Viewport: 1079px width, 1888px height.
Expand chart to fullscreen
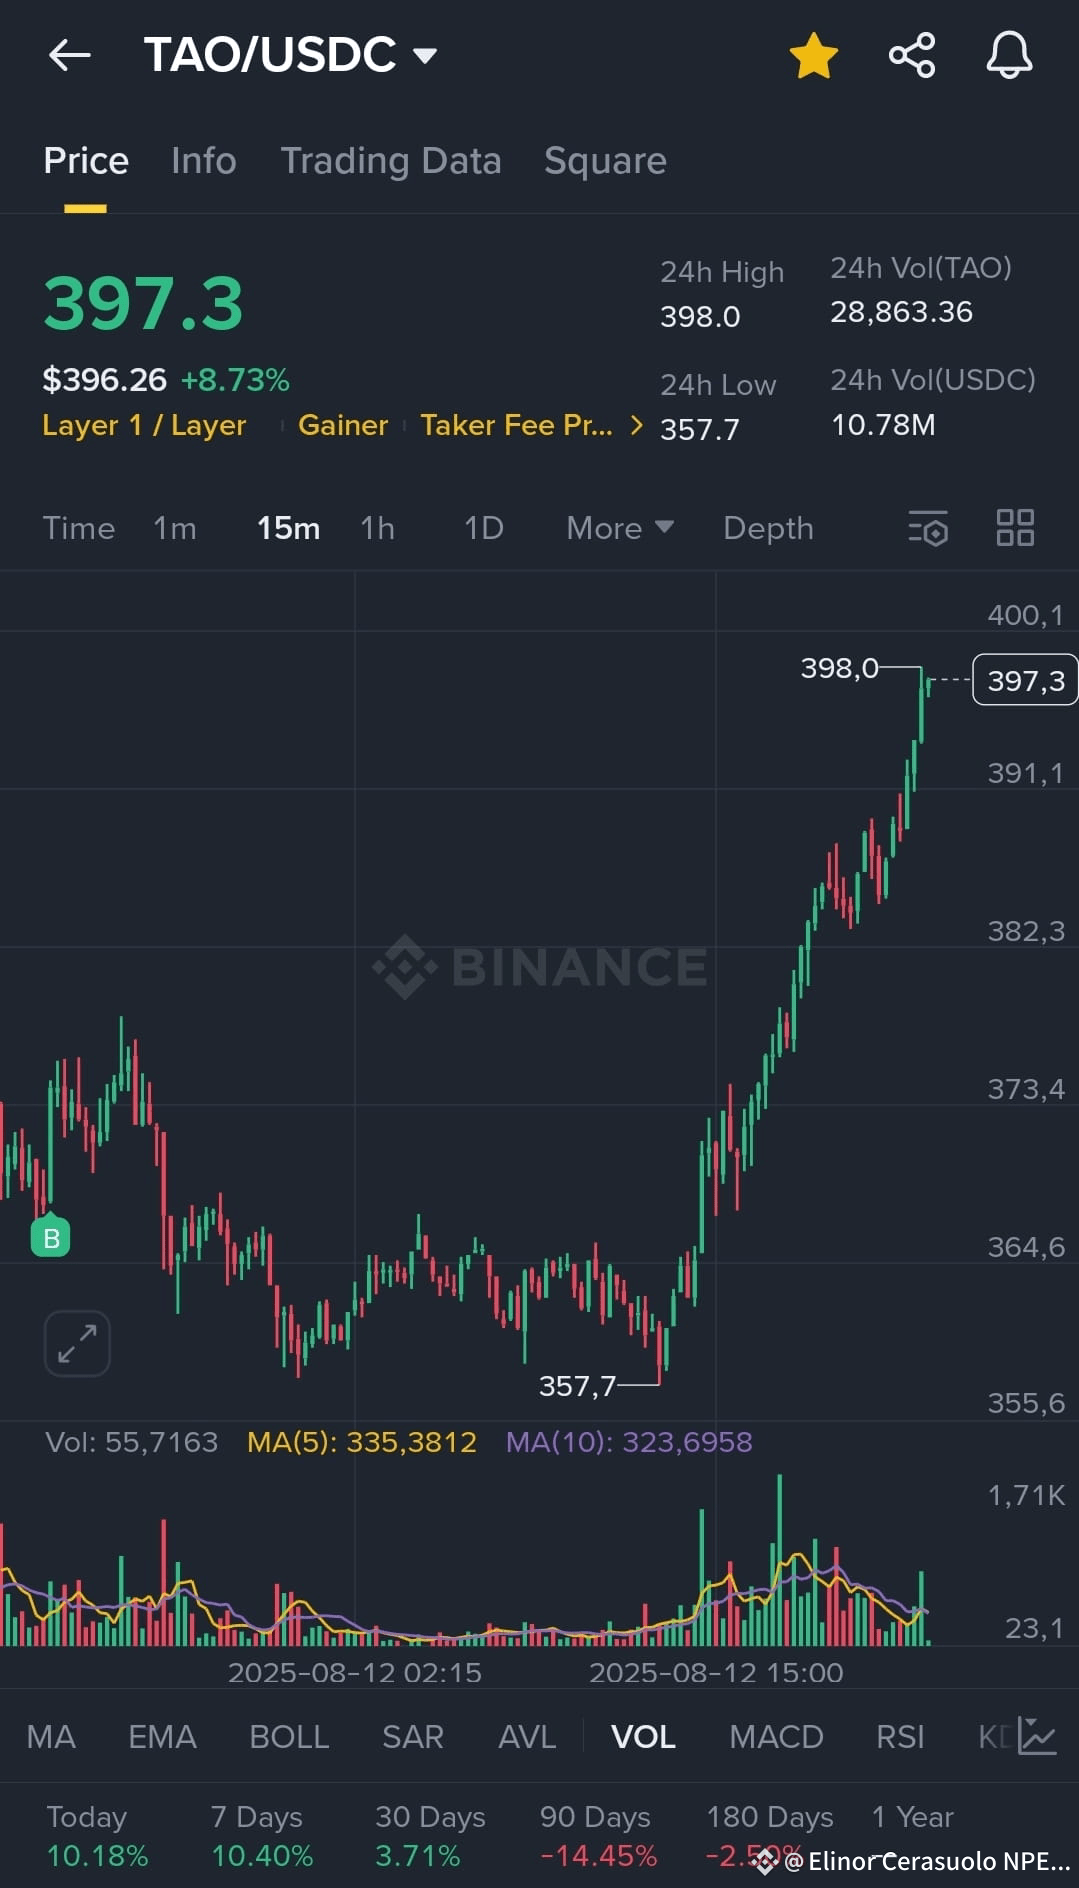tap(77, 1343)
